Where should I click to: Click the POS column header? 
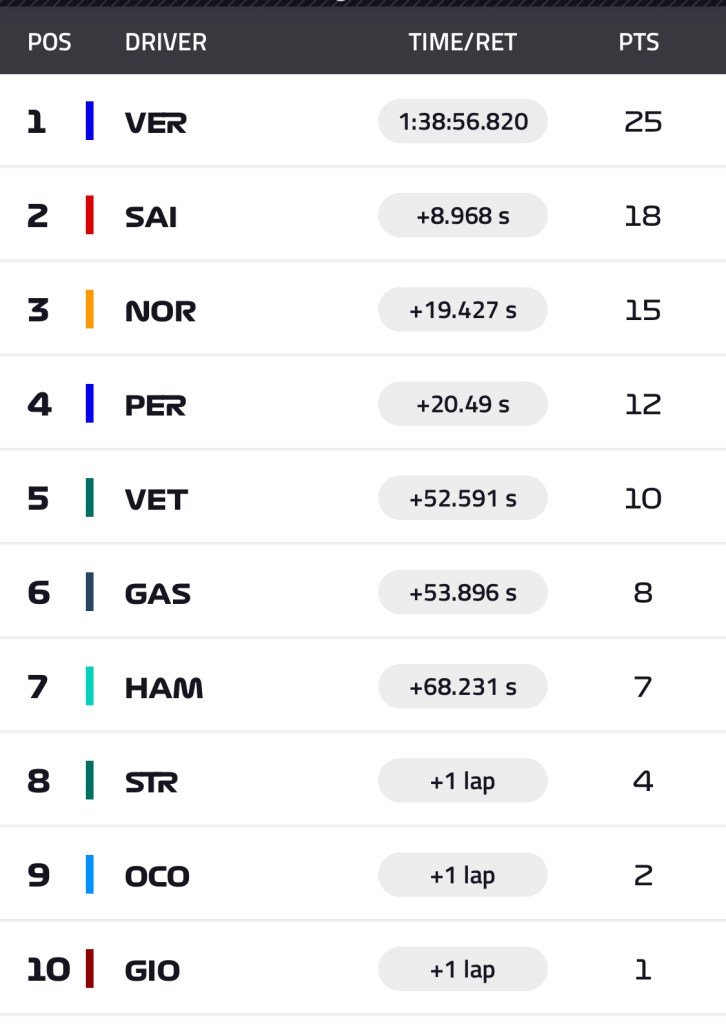coord(49,42)
